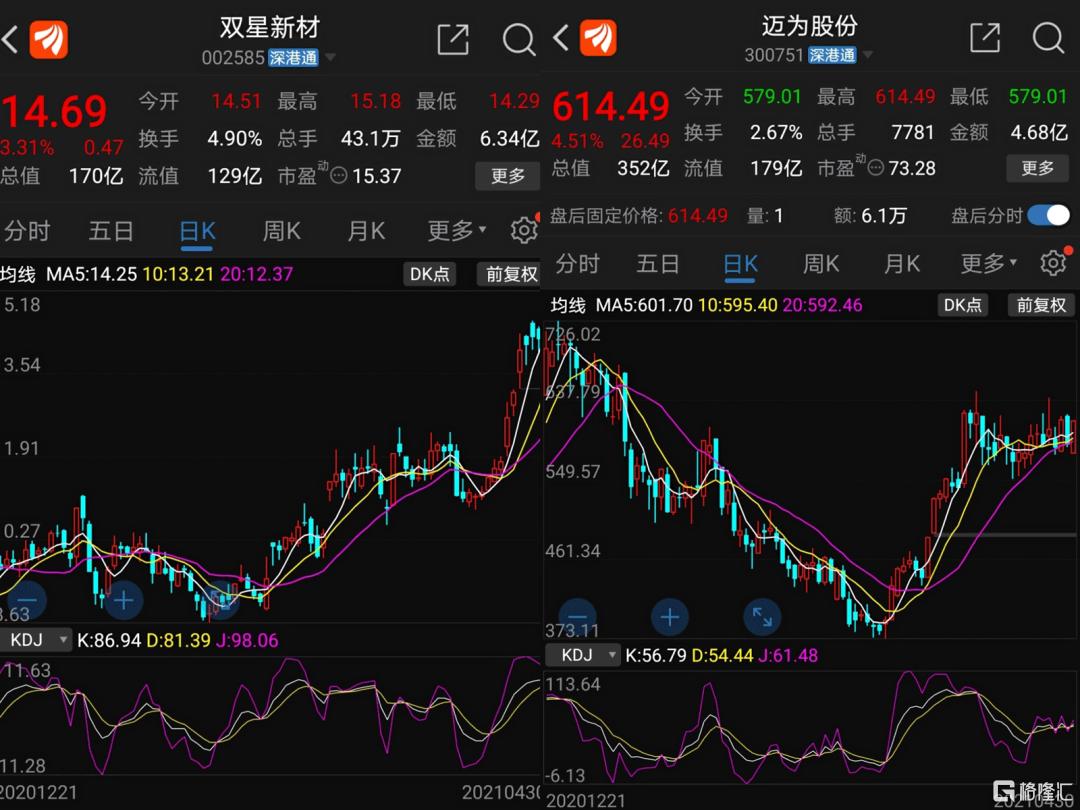This screenshot has height=810, width=1080.
Task: Click the 迈为股份 candlestick chart area
Action: [x=810, y=480]
